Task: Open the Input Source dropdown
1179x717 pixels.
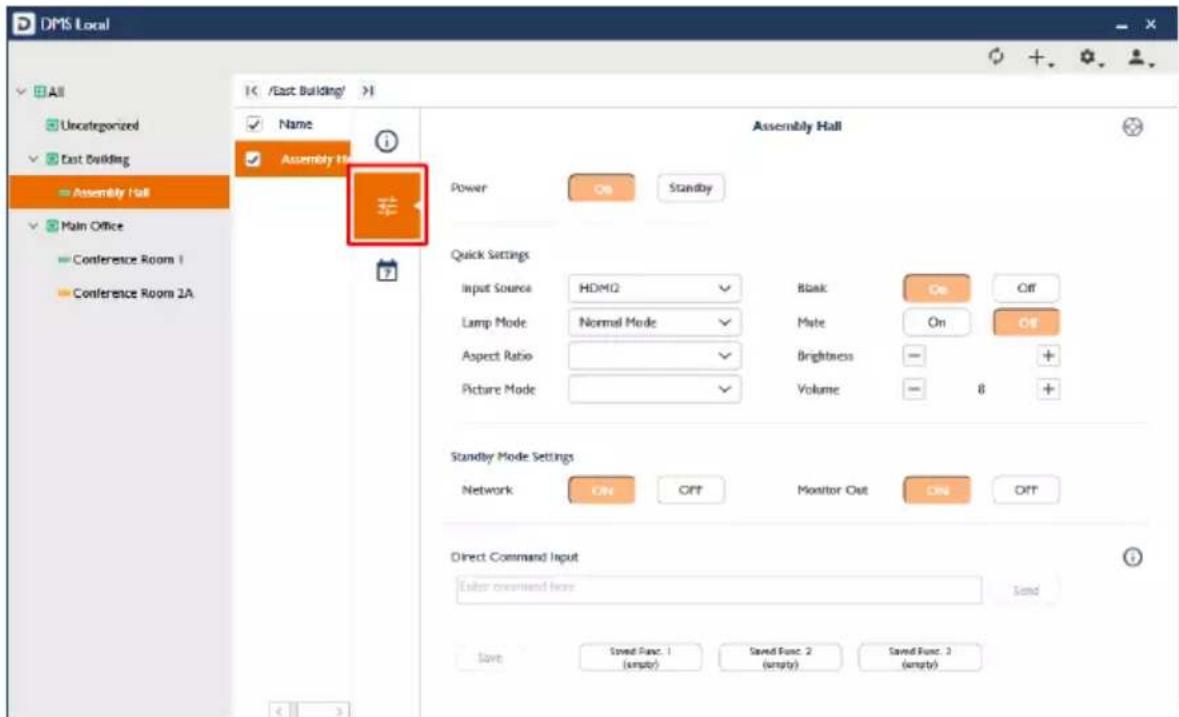Action: click(654, 289)
